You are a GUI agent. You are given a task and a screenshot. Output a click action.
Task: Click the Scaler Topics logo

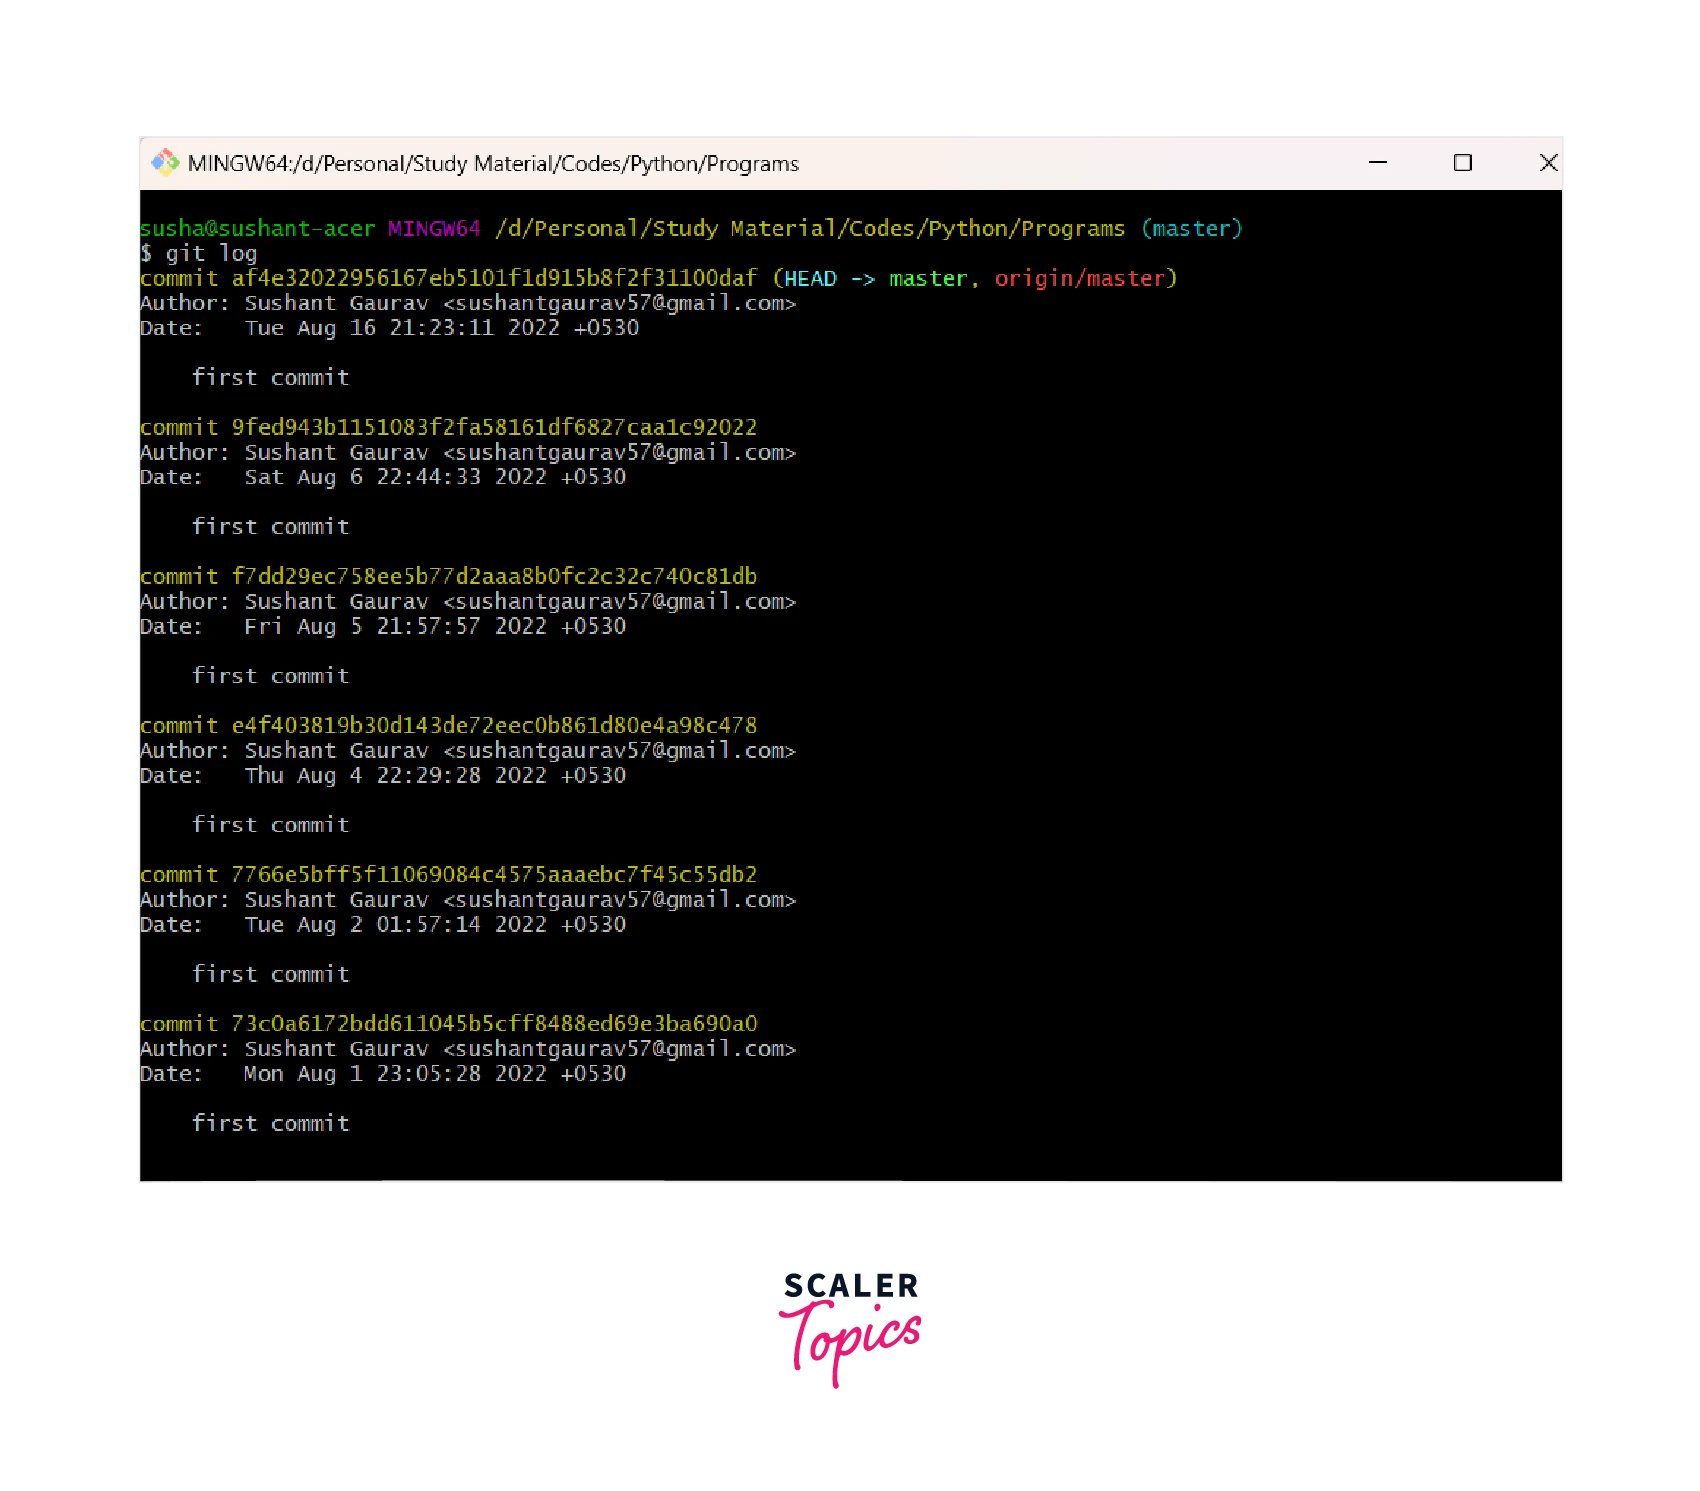[x=850, y=1327]
